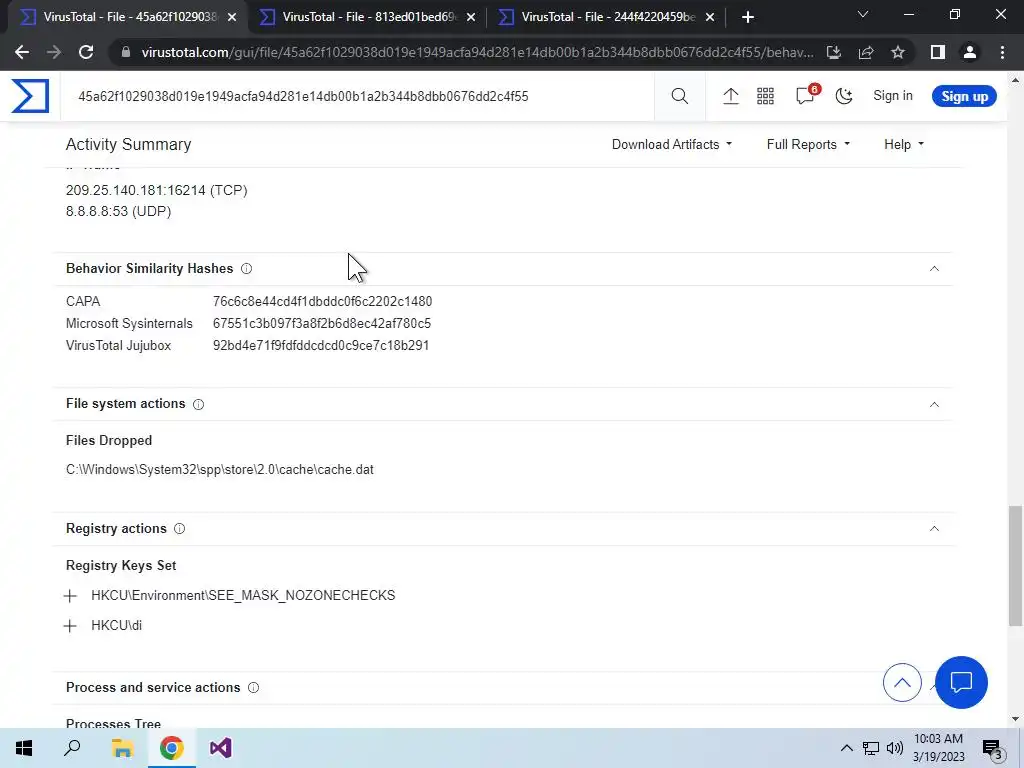Viewport: 1024px width, 768px height.
Task: Click the address bar URL
Action: (477, 52)
